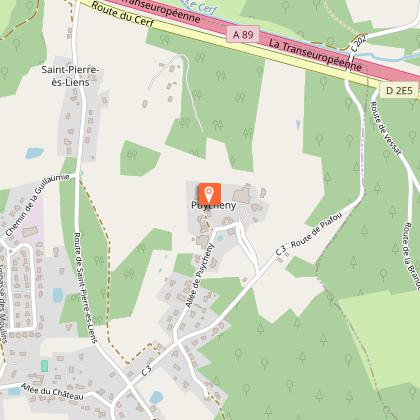Click the Allée de Puycheny street label
This screenshot has width=420, height=420.
[199, 276]
